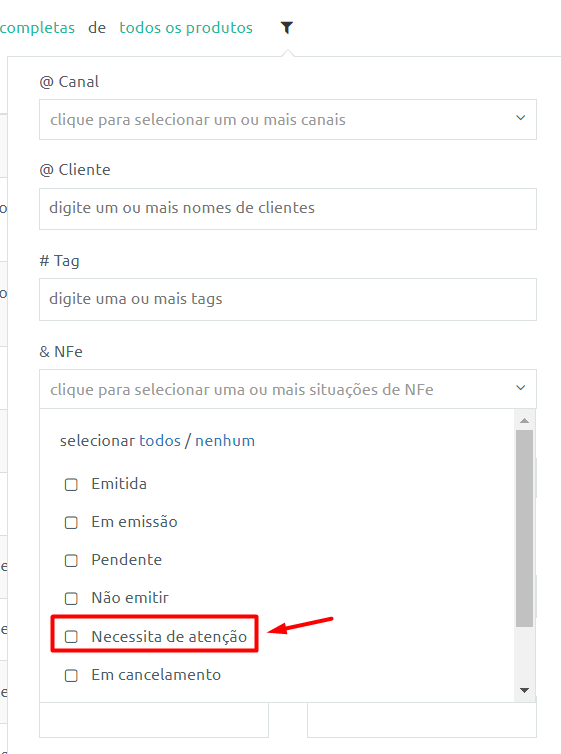
Task: Check Necessita de atenção option
Action: coord(71,637)
